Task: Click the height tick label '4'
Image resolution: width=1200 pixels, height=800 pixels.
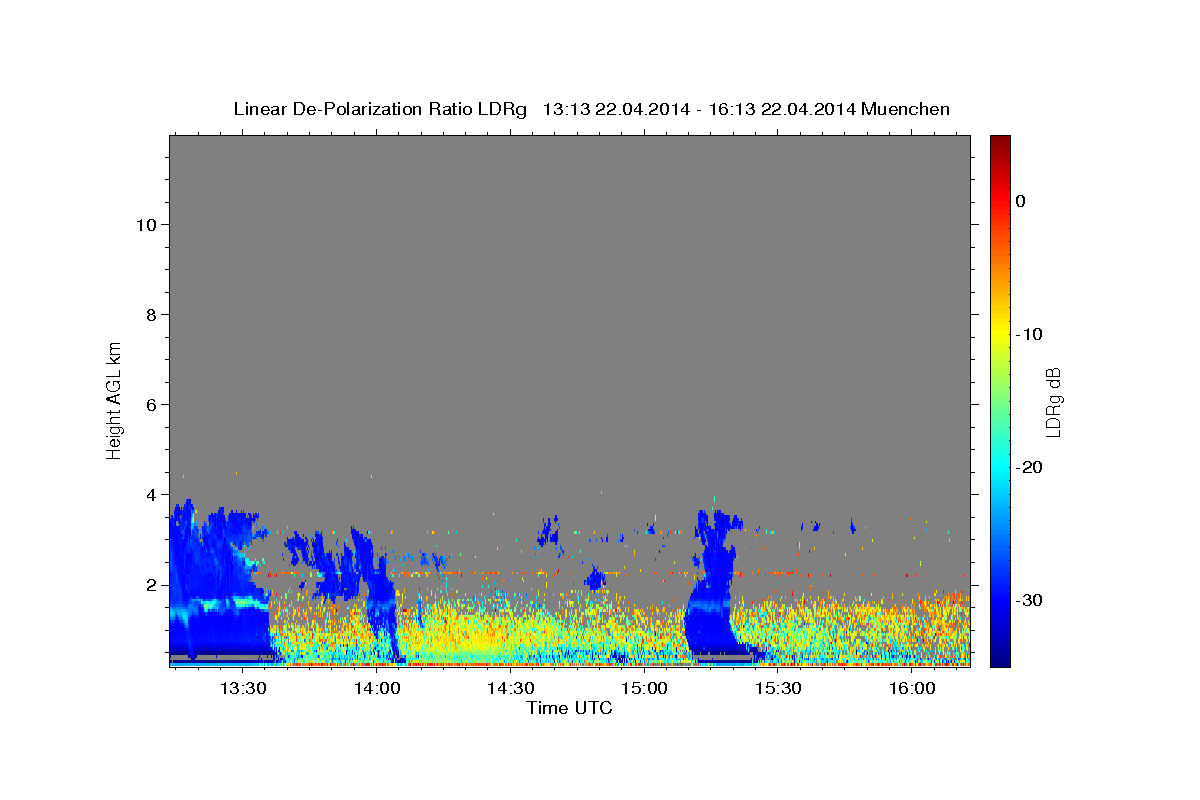Action: click(x=151, y=494)
